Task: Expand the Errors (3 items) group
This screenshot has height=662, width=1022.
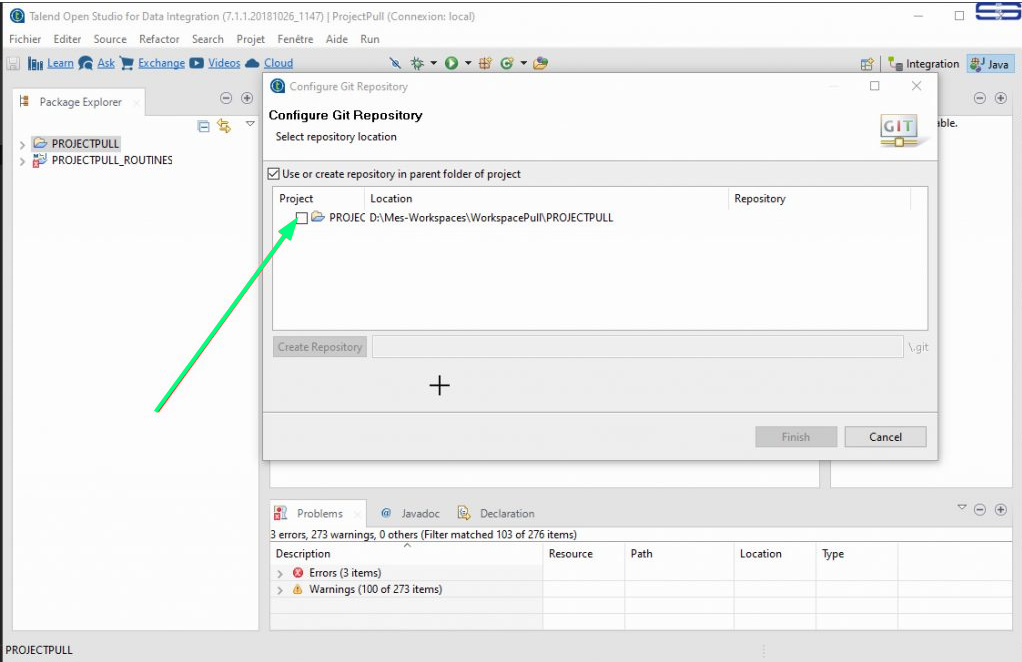Action: pos(280,573)
